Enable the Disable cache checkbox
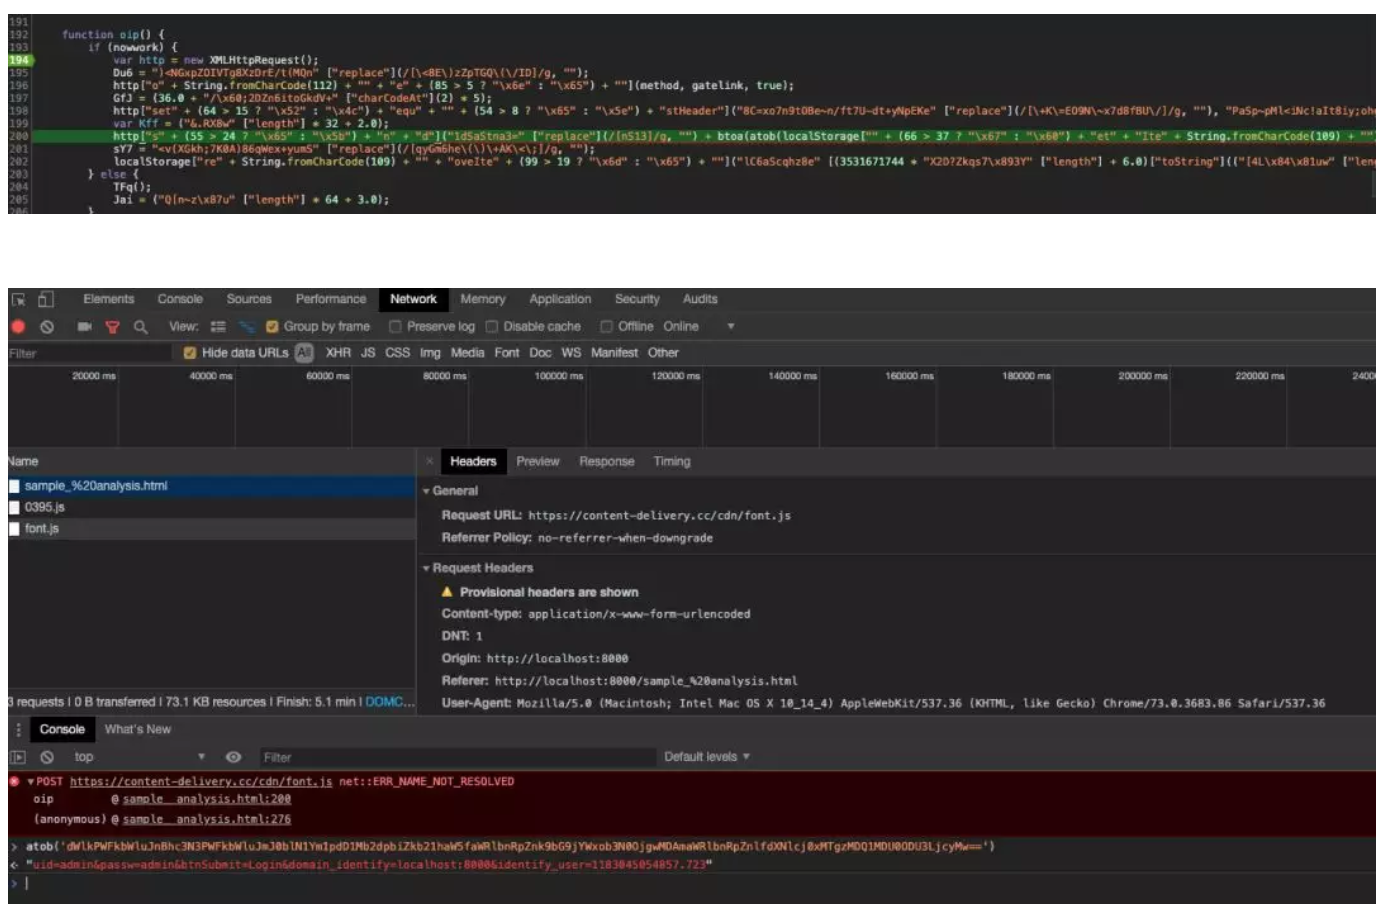The image size is (1388, 916). tap(491, 327)
